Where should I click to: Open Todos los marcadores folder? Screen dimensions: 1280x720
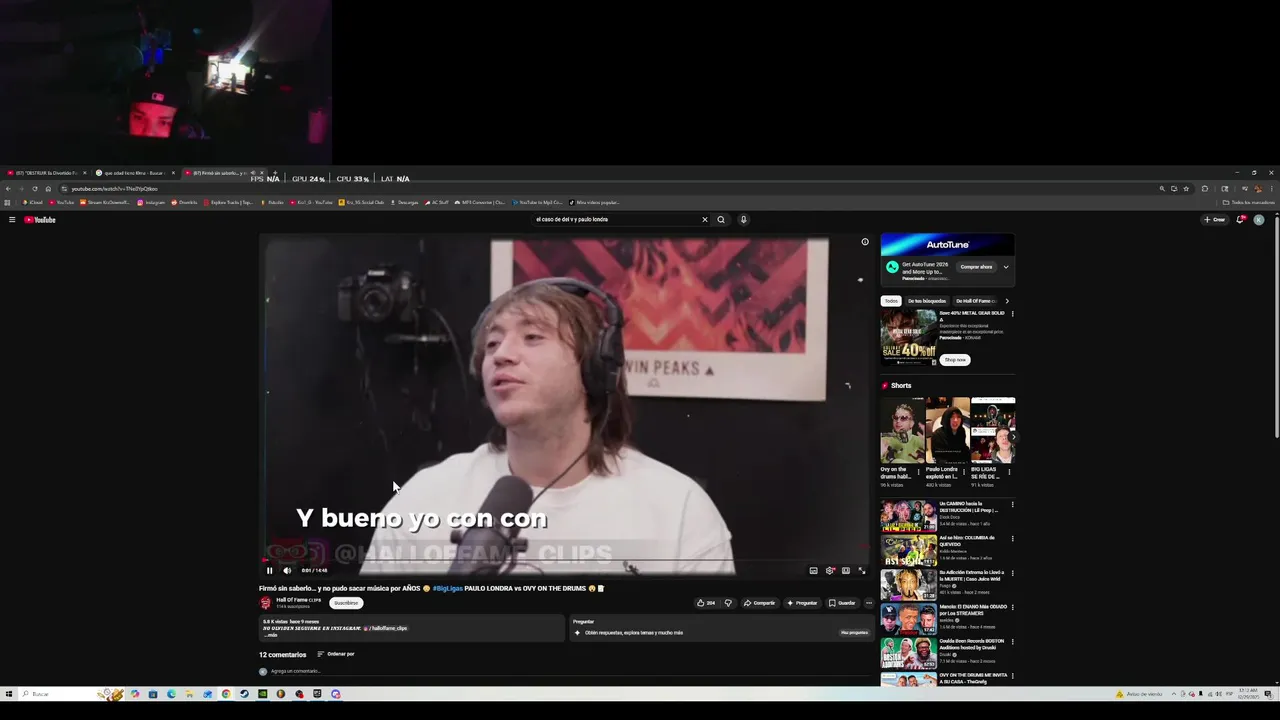click(1249, 203)
